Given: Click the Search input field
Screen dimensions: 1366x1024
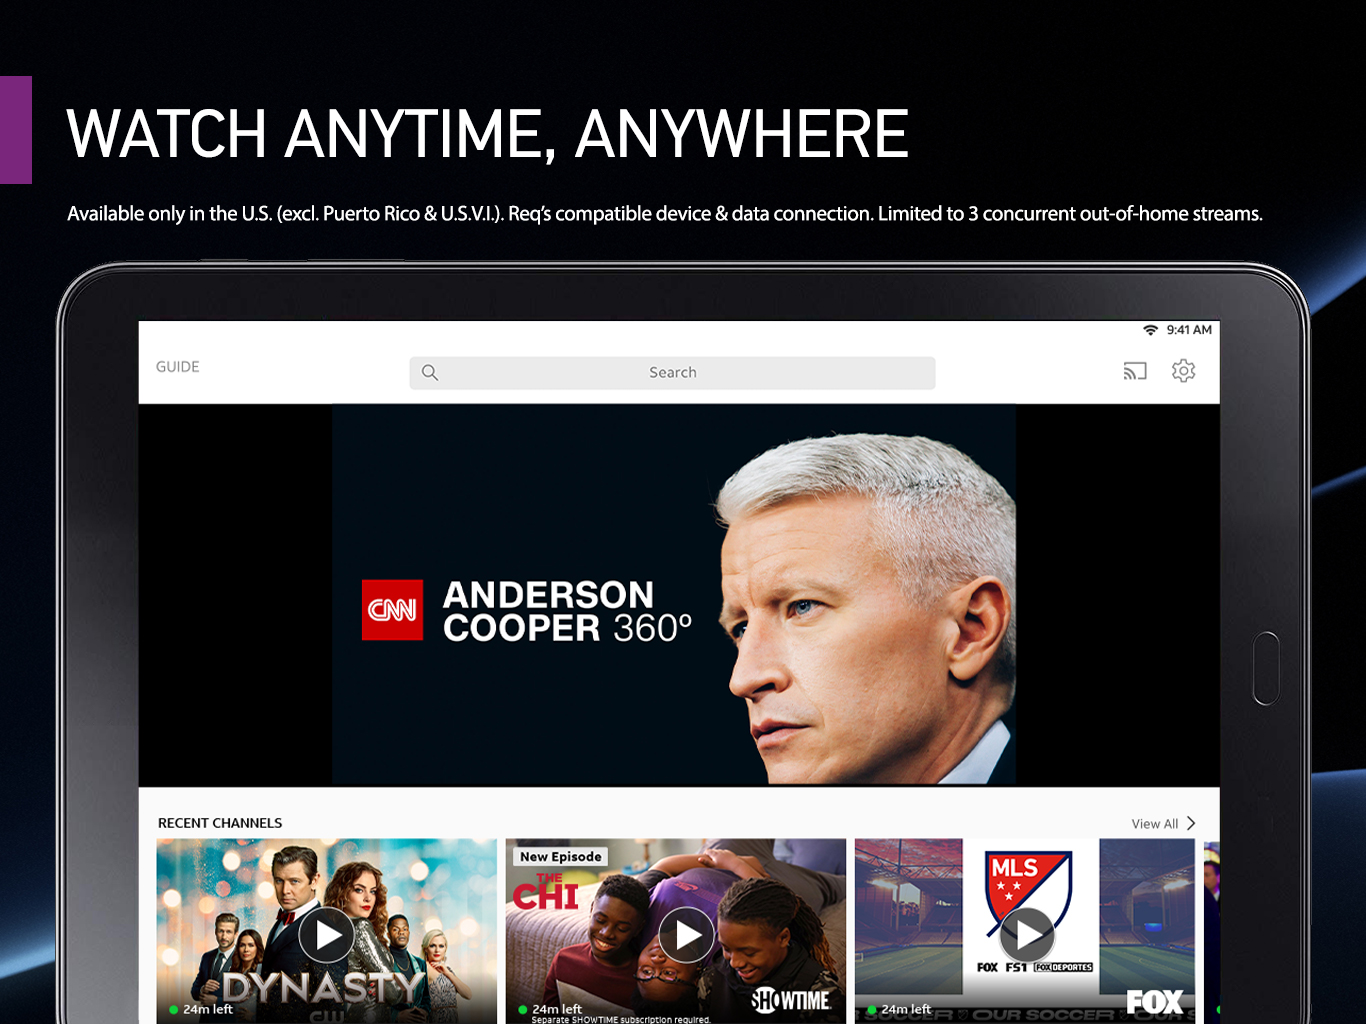Looking at the screenshot, I should click(x=672, y=373).
